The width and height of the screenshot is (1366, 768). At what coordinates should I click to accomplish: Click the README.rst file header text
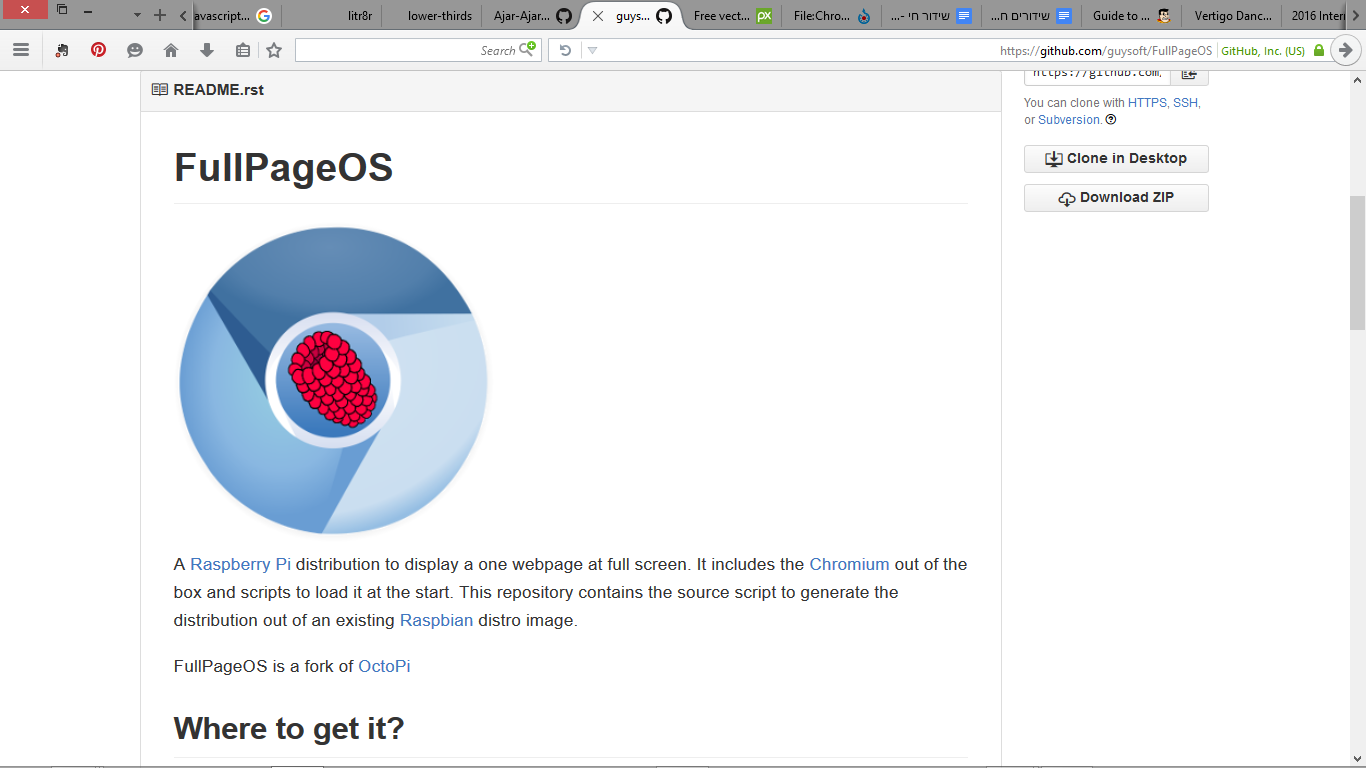[x=219, y=89]
